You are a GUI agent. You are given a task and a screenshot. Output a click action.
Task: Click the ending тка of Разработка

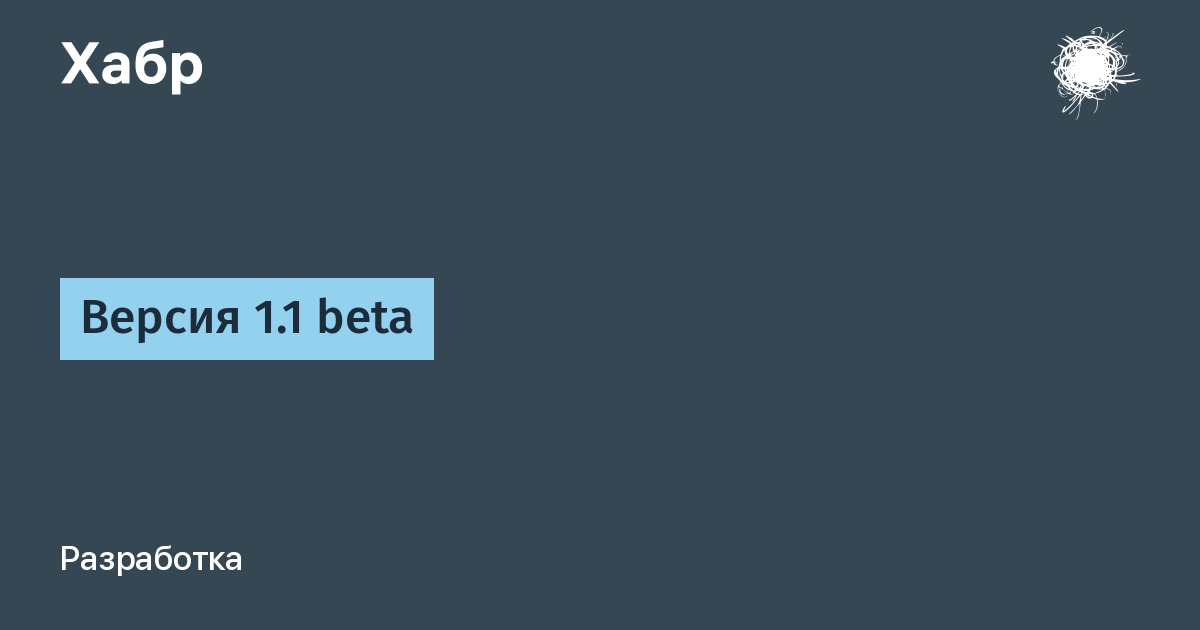tap(220, 562)
